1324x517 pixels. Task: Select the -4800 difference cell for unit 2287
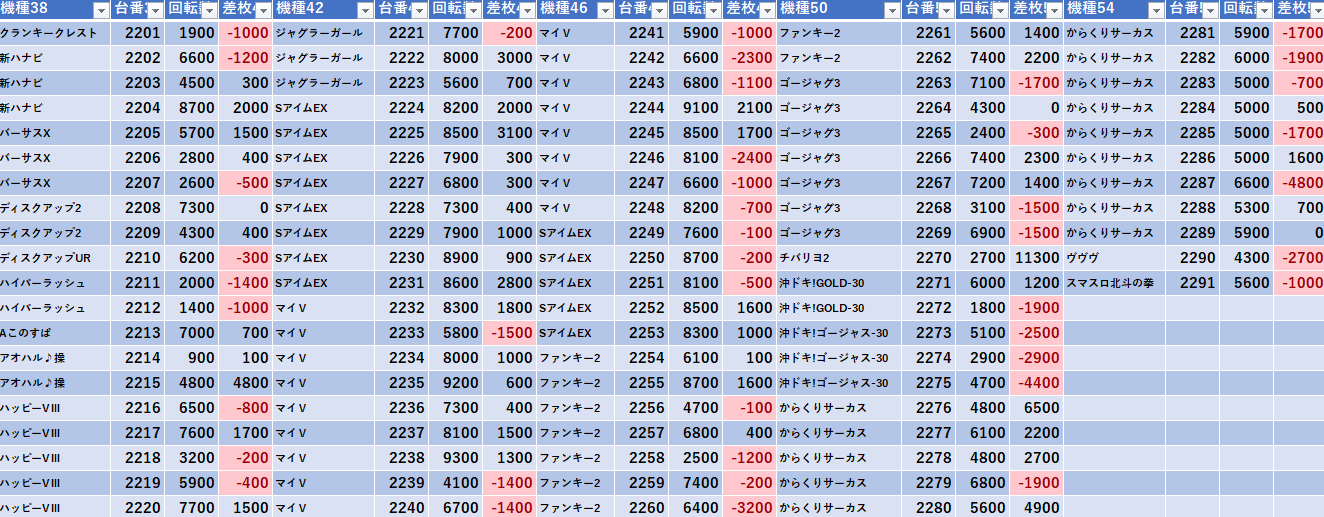pos(1299,183)
